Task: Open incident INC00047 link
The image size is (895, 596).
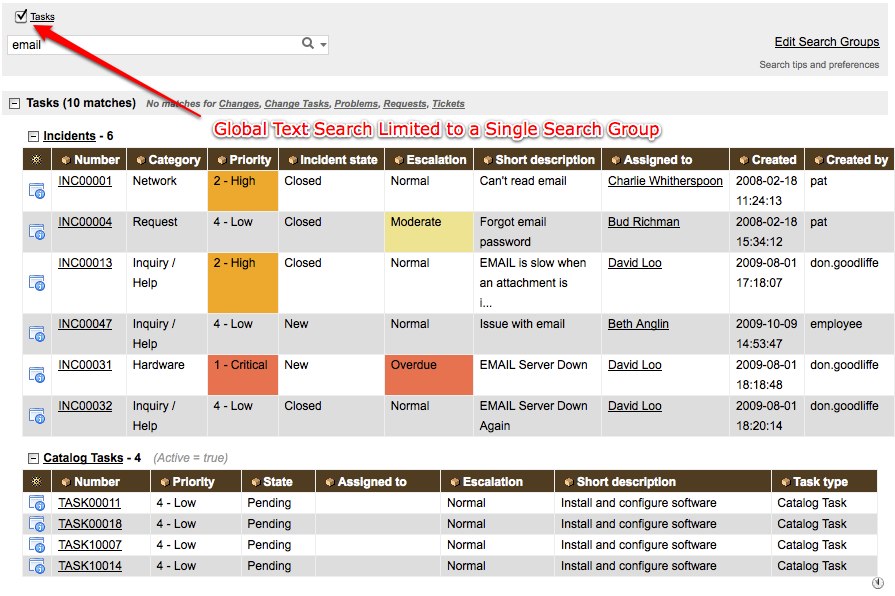Action: pos(85,324)
